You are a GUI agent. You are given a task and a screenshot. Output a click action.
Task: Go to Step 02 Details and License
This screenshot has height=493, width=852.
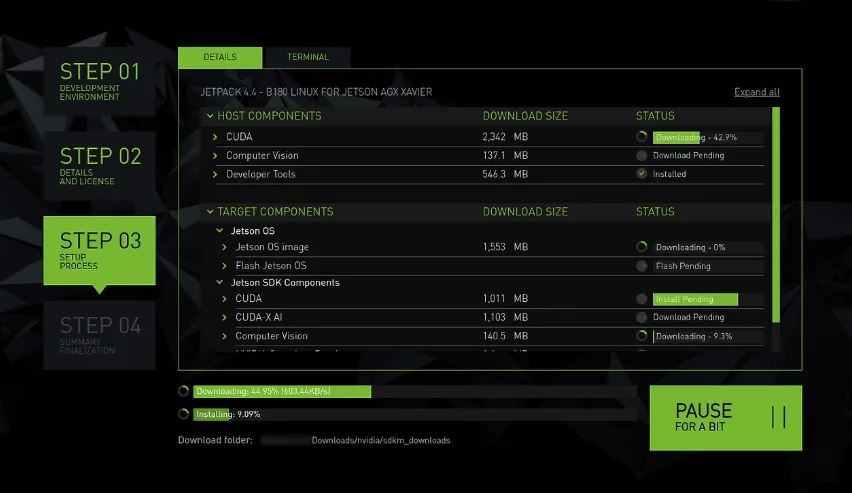[x=99, y=166]
